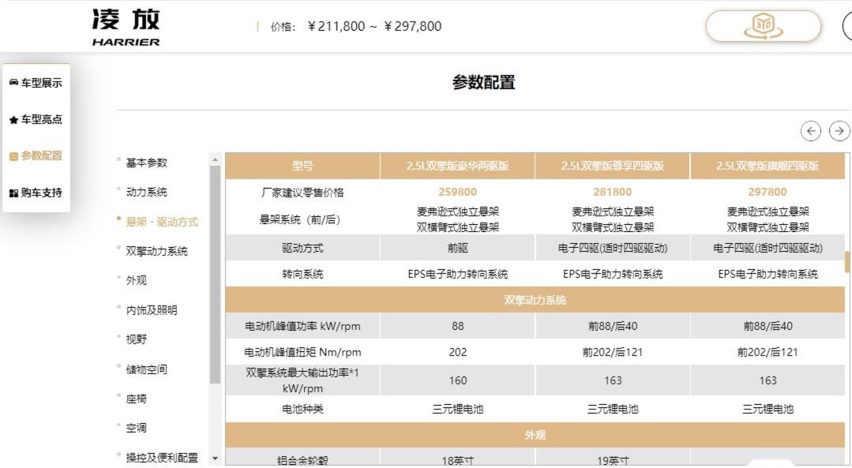The width and height of the screenshot is (852, 468).
Task: Select 悬架·驱动方式 section
Action: pos(162,222)
